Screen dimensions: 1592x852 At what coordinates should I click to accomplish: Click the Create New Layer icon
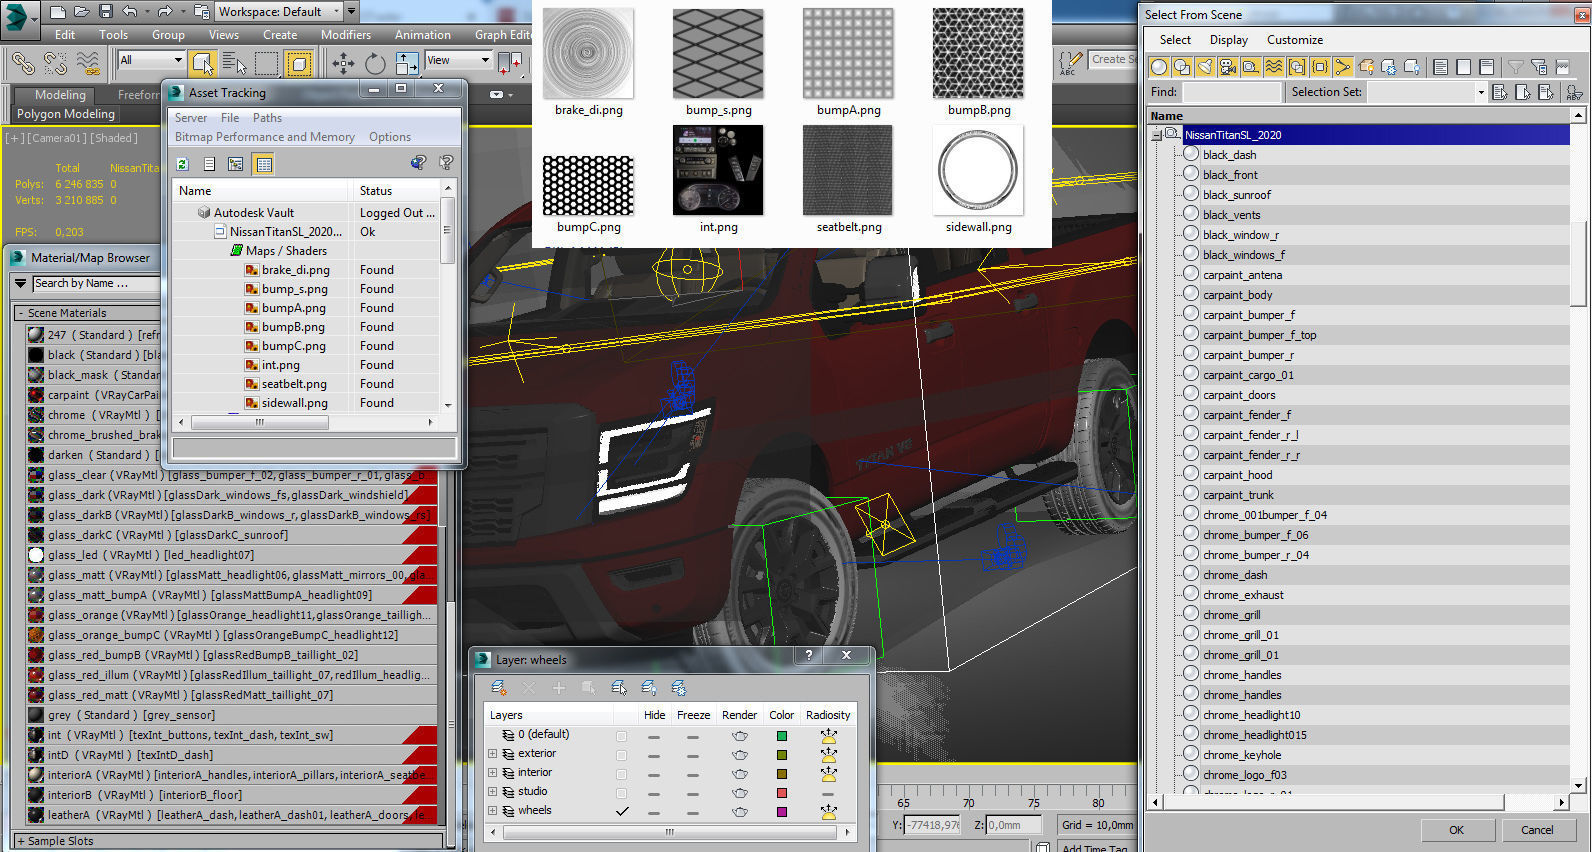(498, 688)
